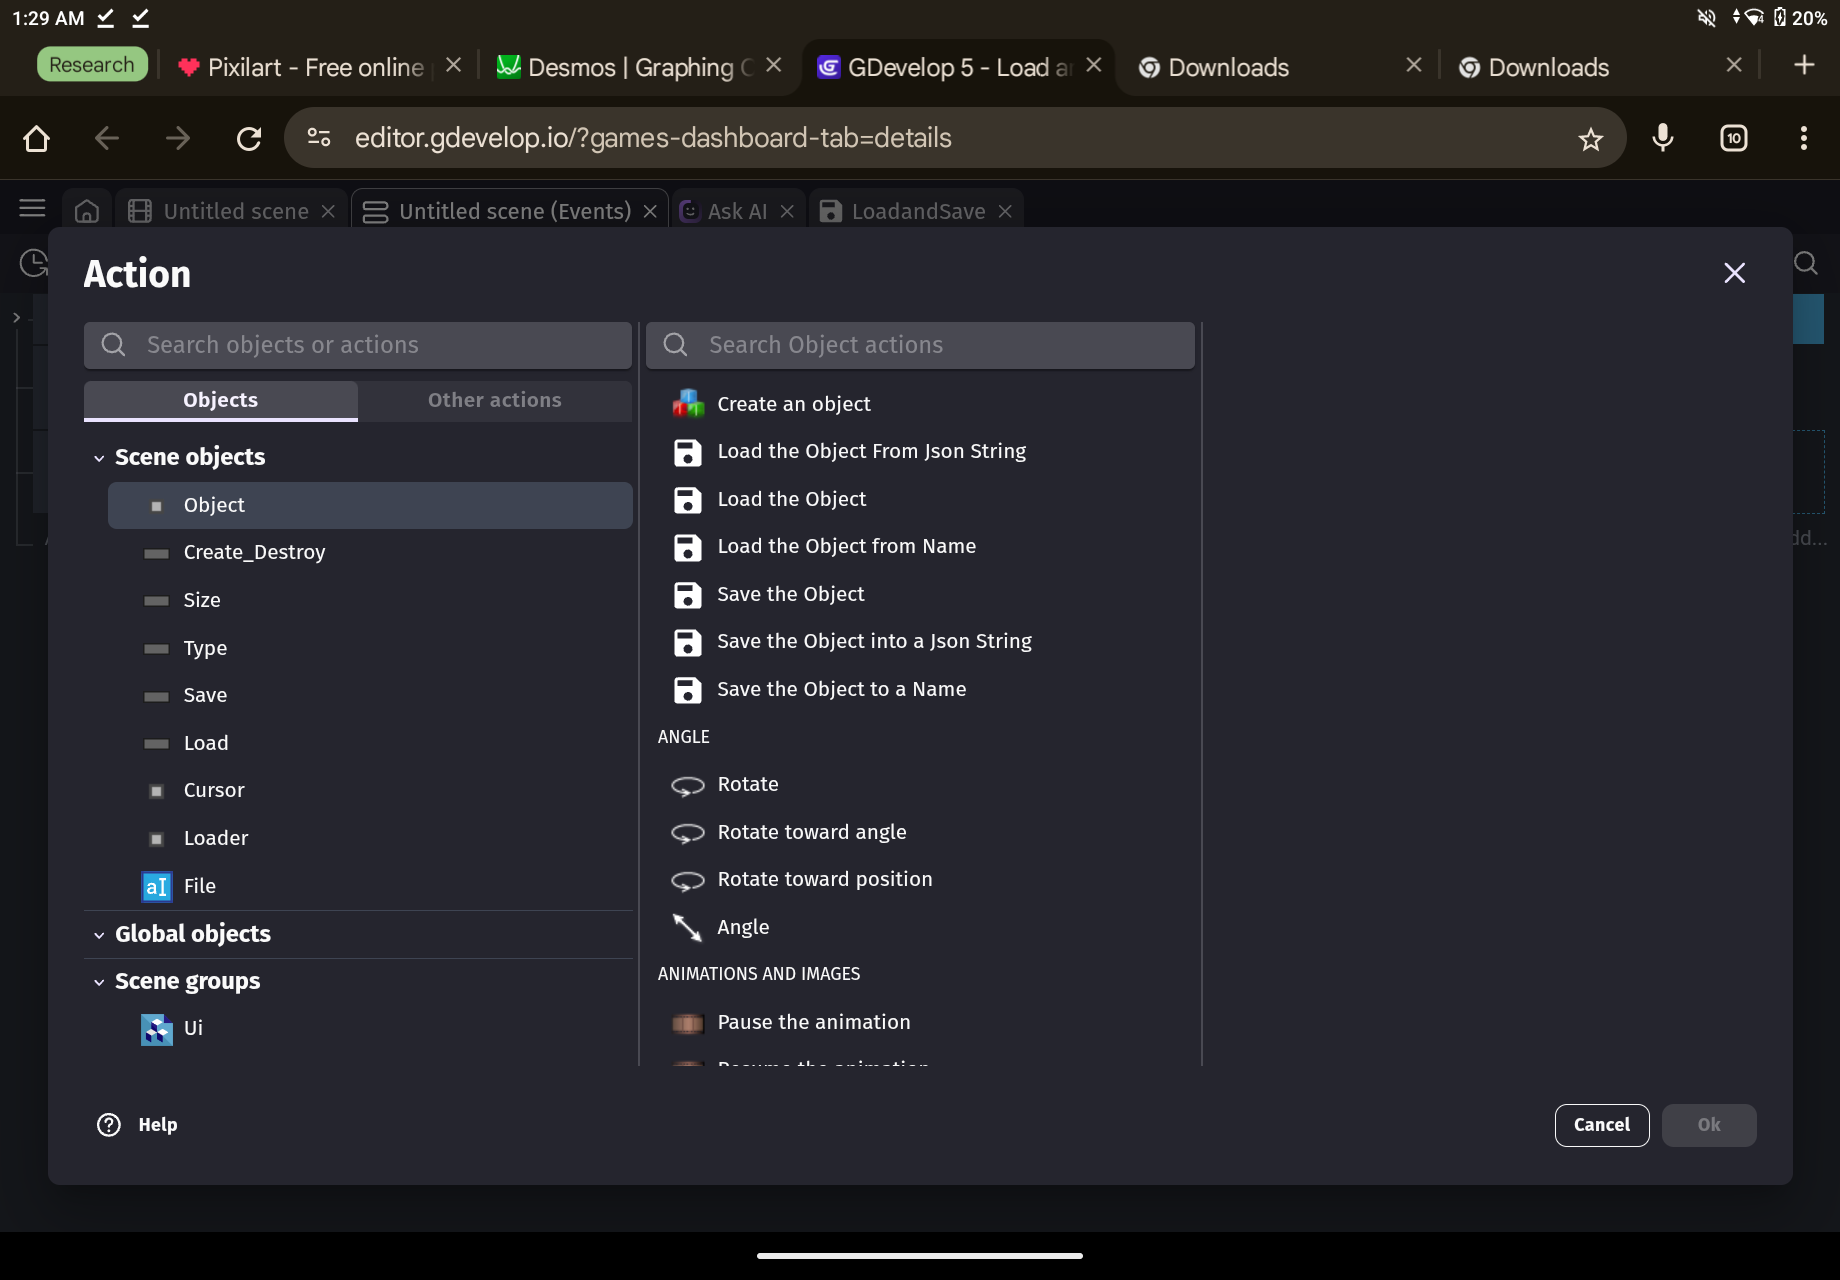Go back in browser history
1840x1280 pixels.
pyautogui.click(x=107, y=138)
